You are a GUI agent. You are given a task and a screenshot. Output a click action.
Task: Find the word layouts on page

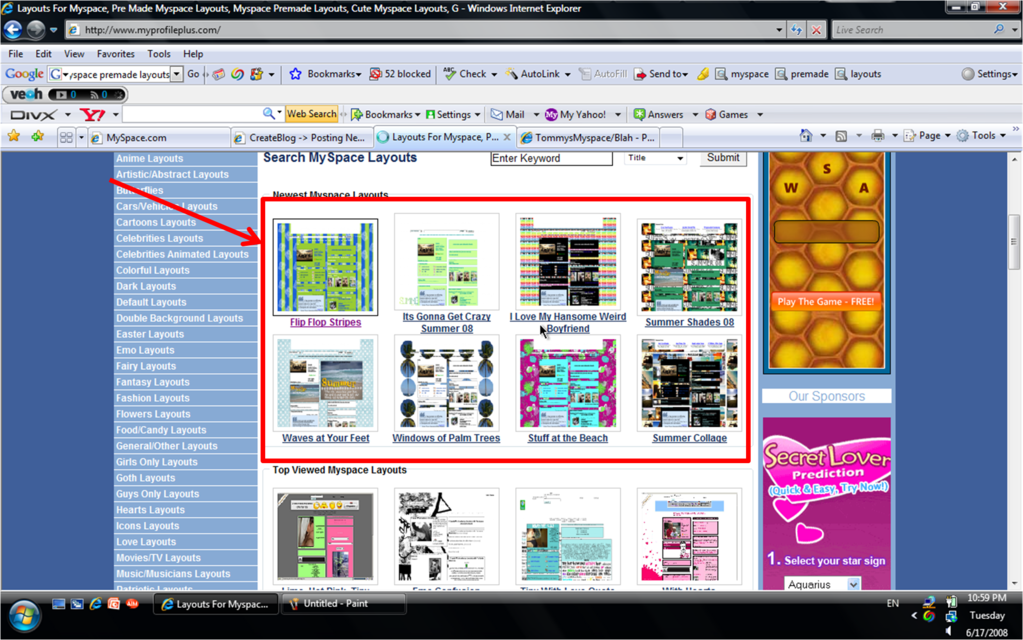click(x=858, y=74)
